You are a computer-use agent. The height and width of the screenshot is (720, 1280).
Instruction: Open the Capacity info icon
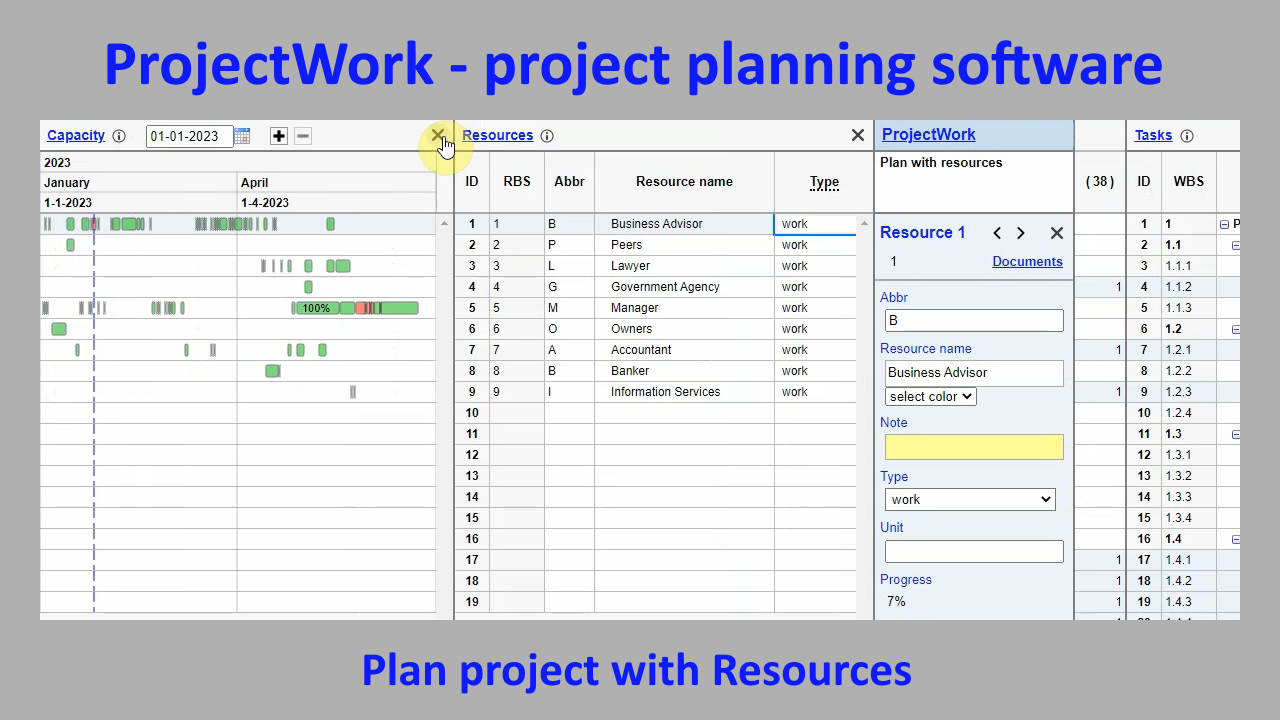point(119,136)
